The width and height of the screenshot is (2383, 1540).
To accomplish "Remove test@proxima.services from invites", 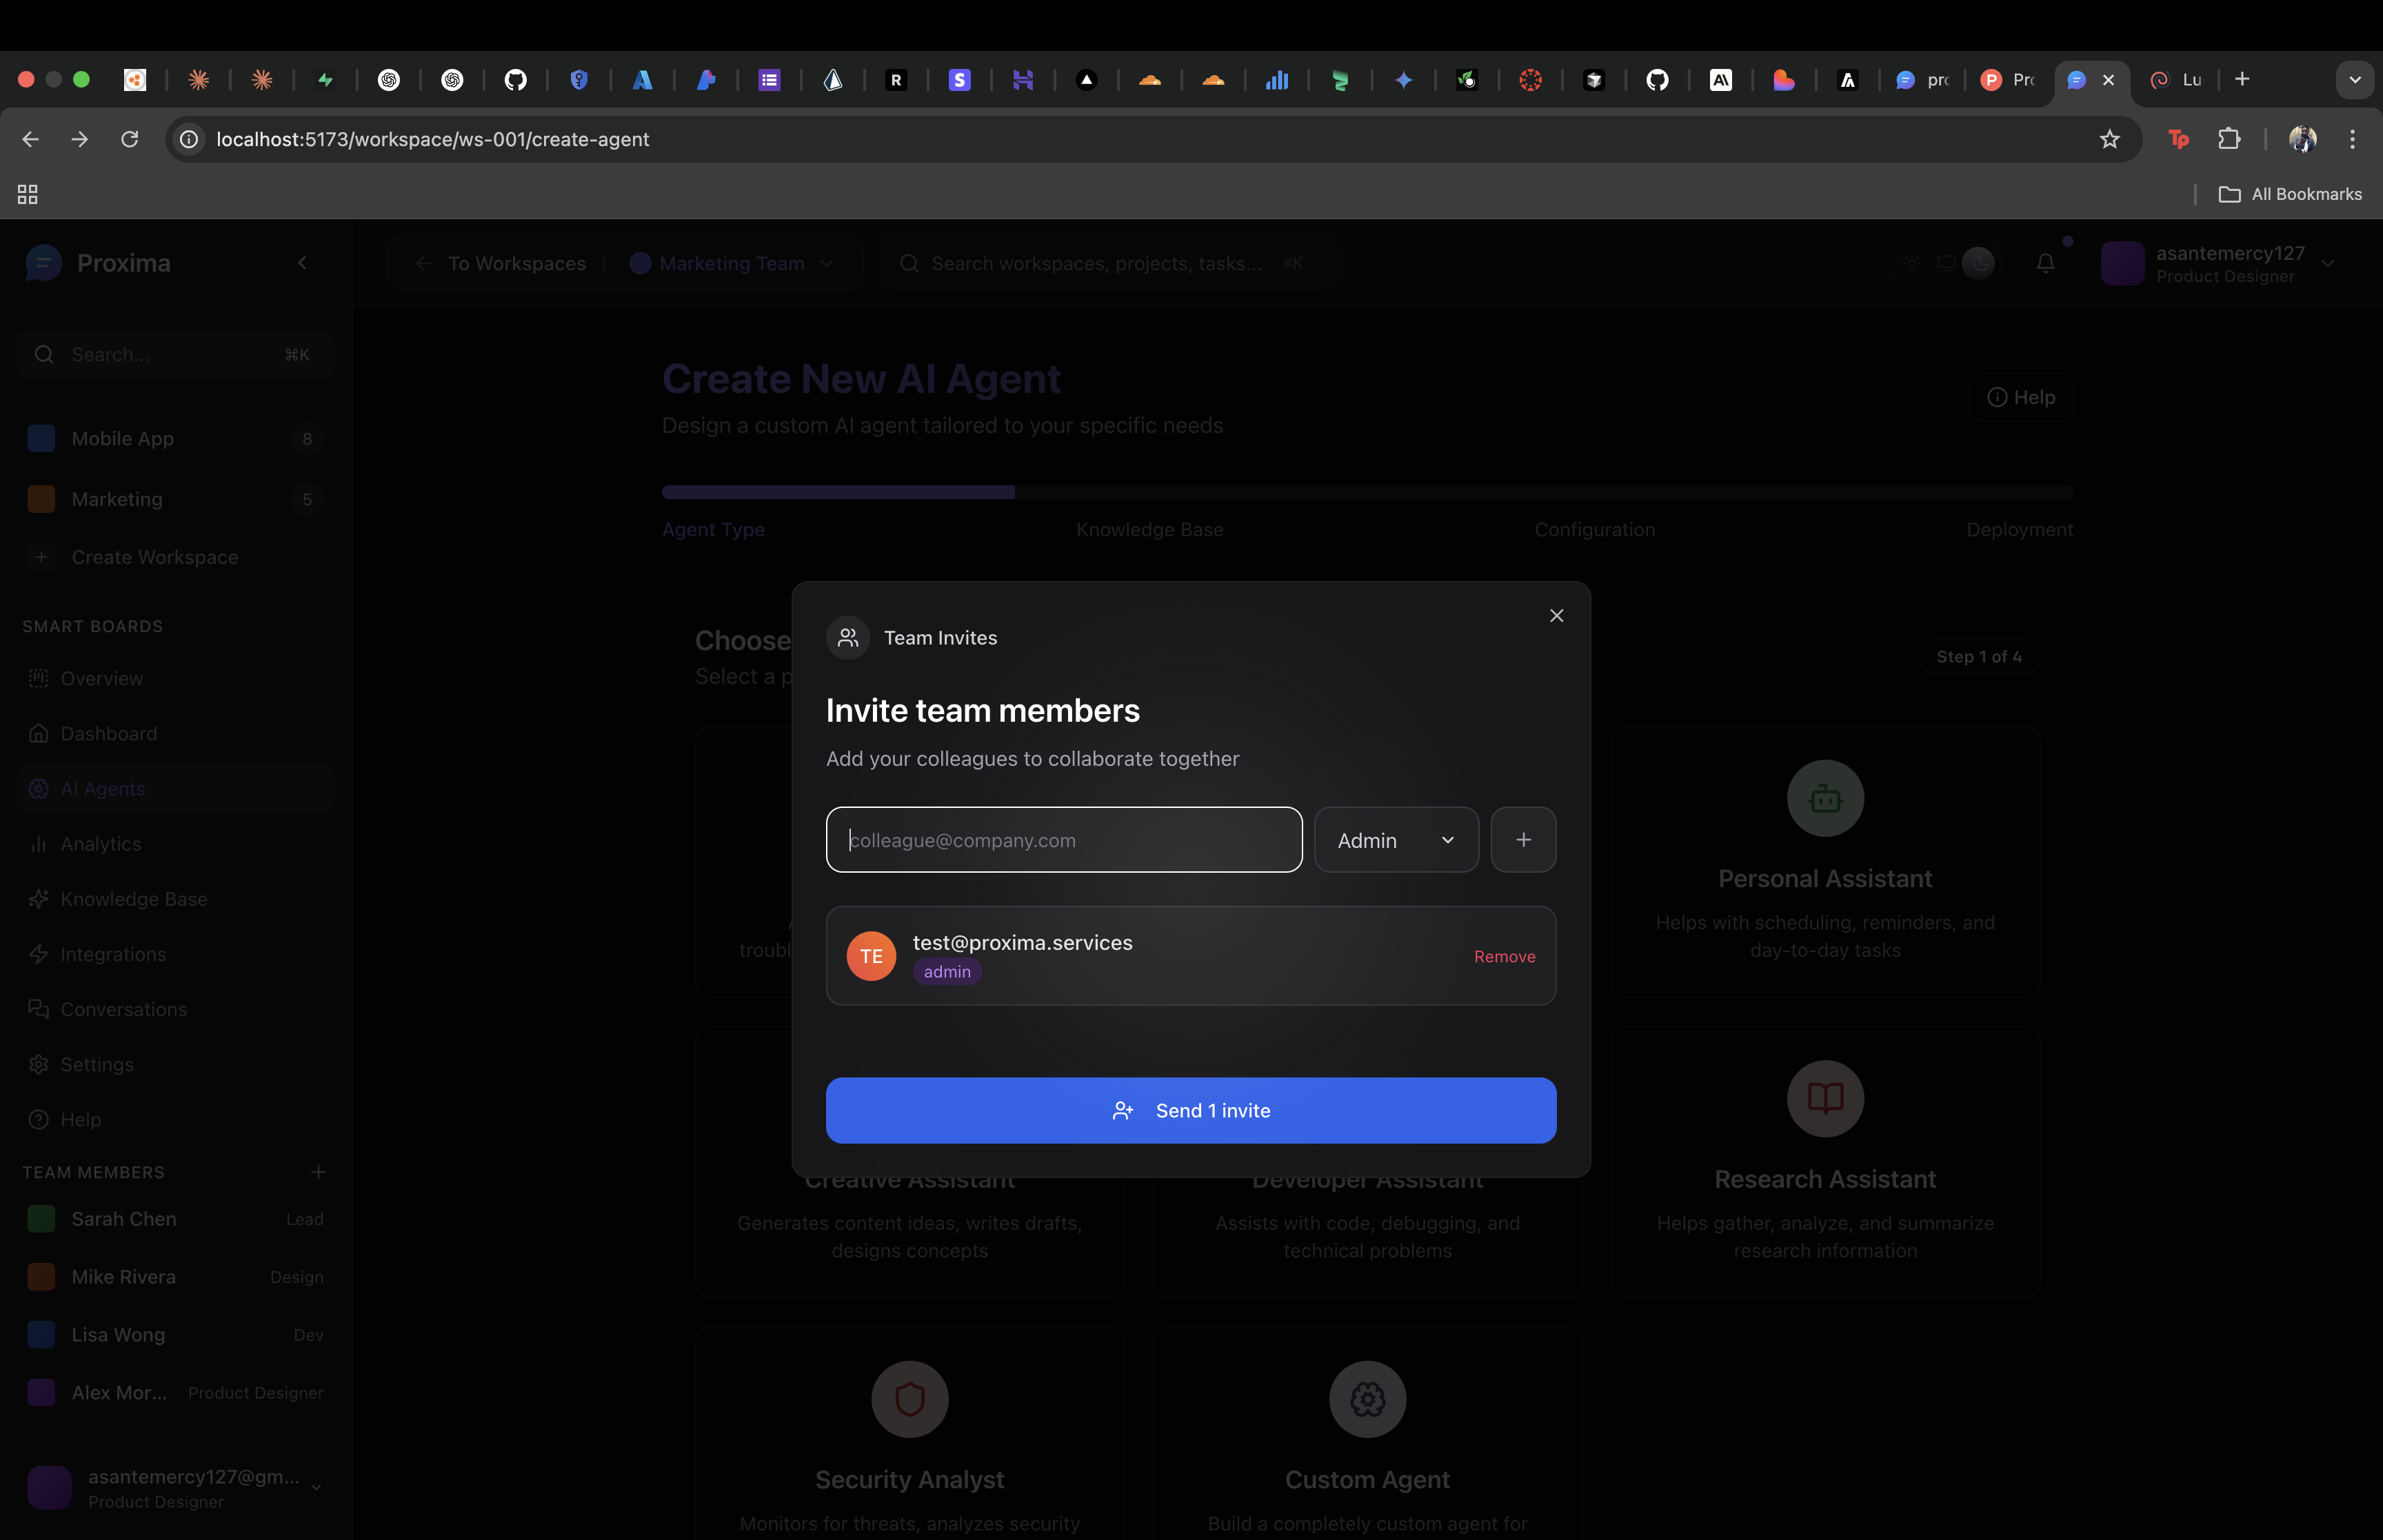I will 1503,956.
